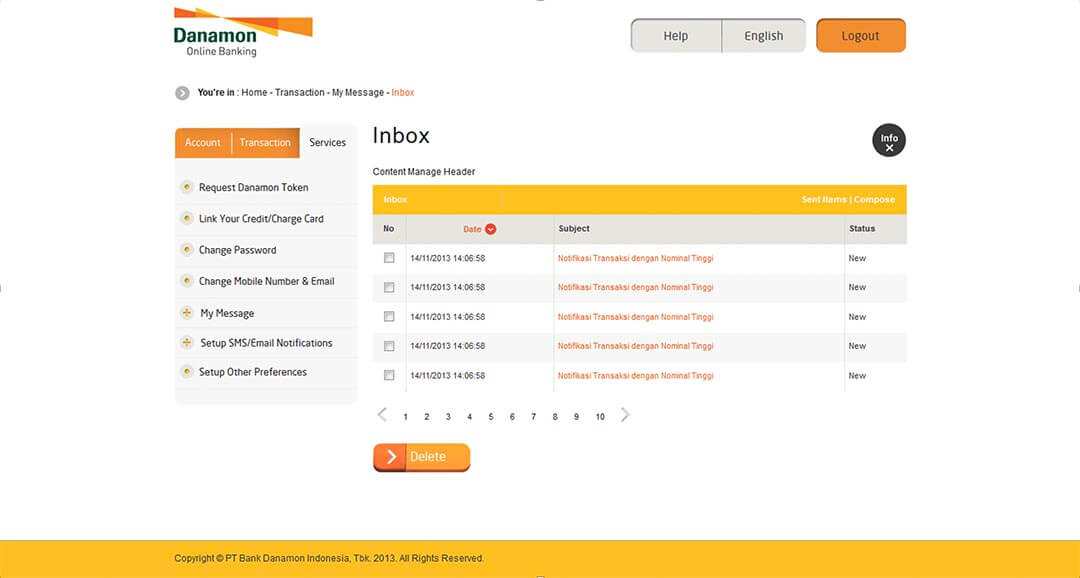Jump to inbox page 5
Screen dimensions: 1080x578
pyautogui.click(x=490, y=416)
